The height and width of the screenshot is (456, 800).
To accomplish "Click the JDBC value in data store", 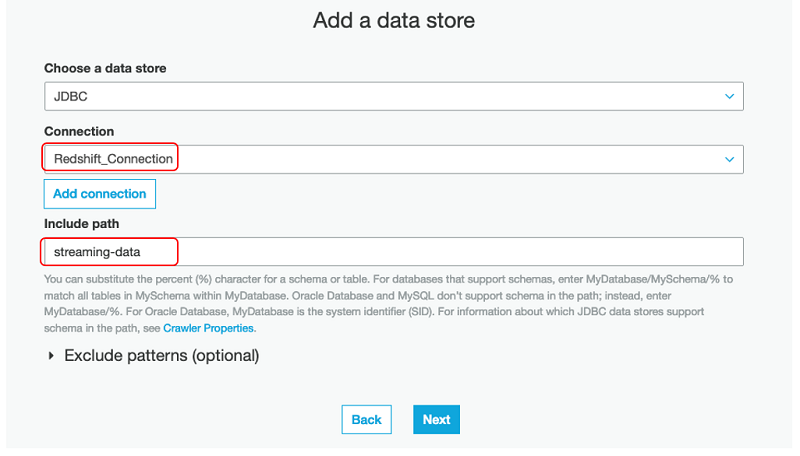I will pyautogui.click(x=70, y=96).
